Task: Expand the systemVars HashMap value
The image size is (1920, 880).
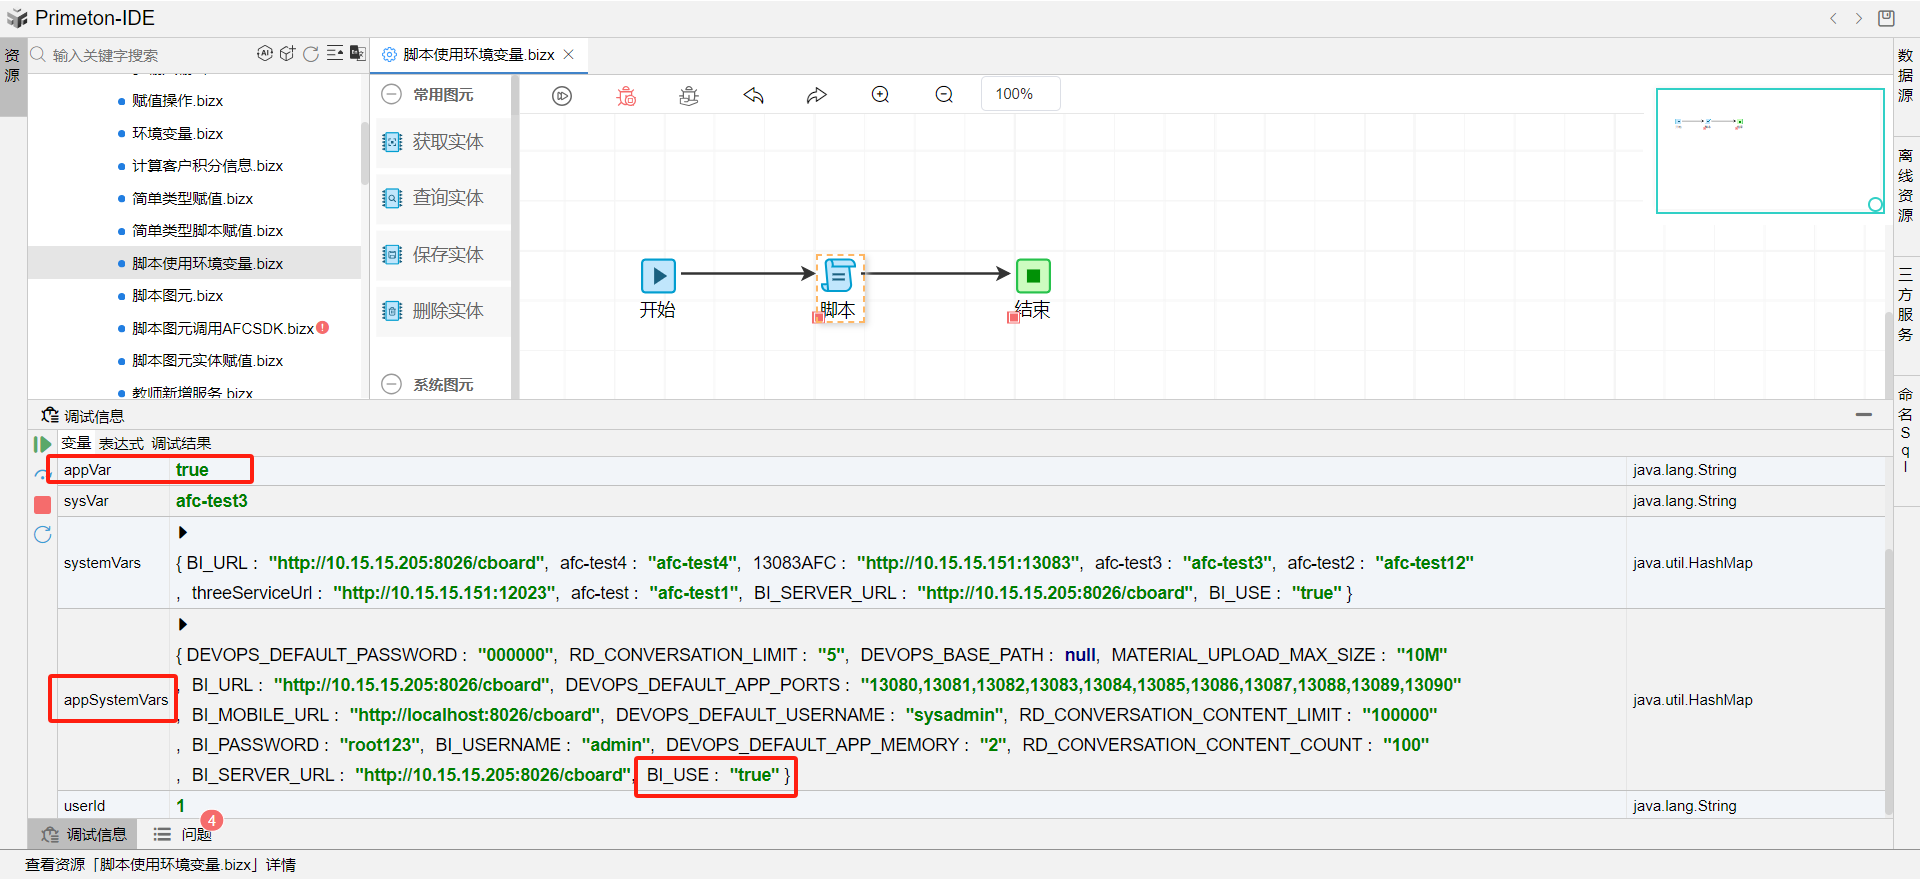Action: [183, 532]
